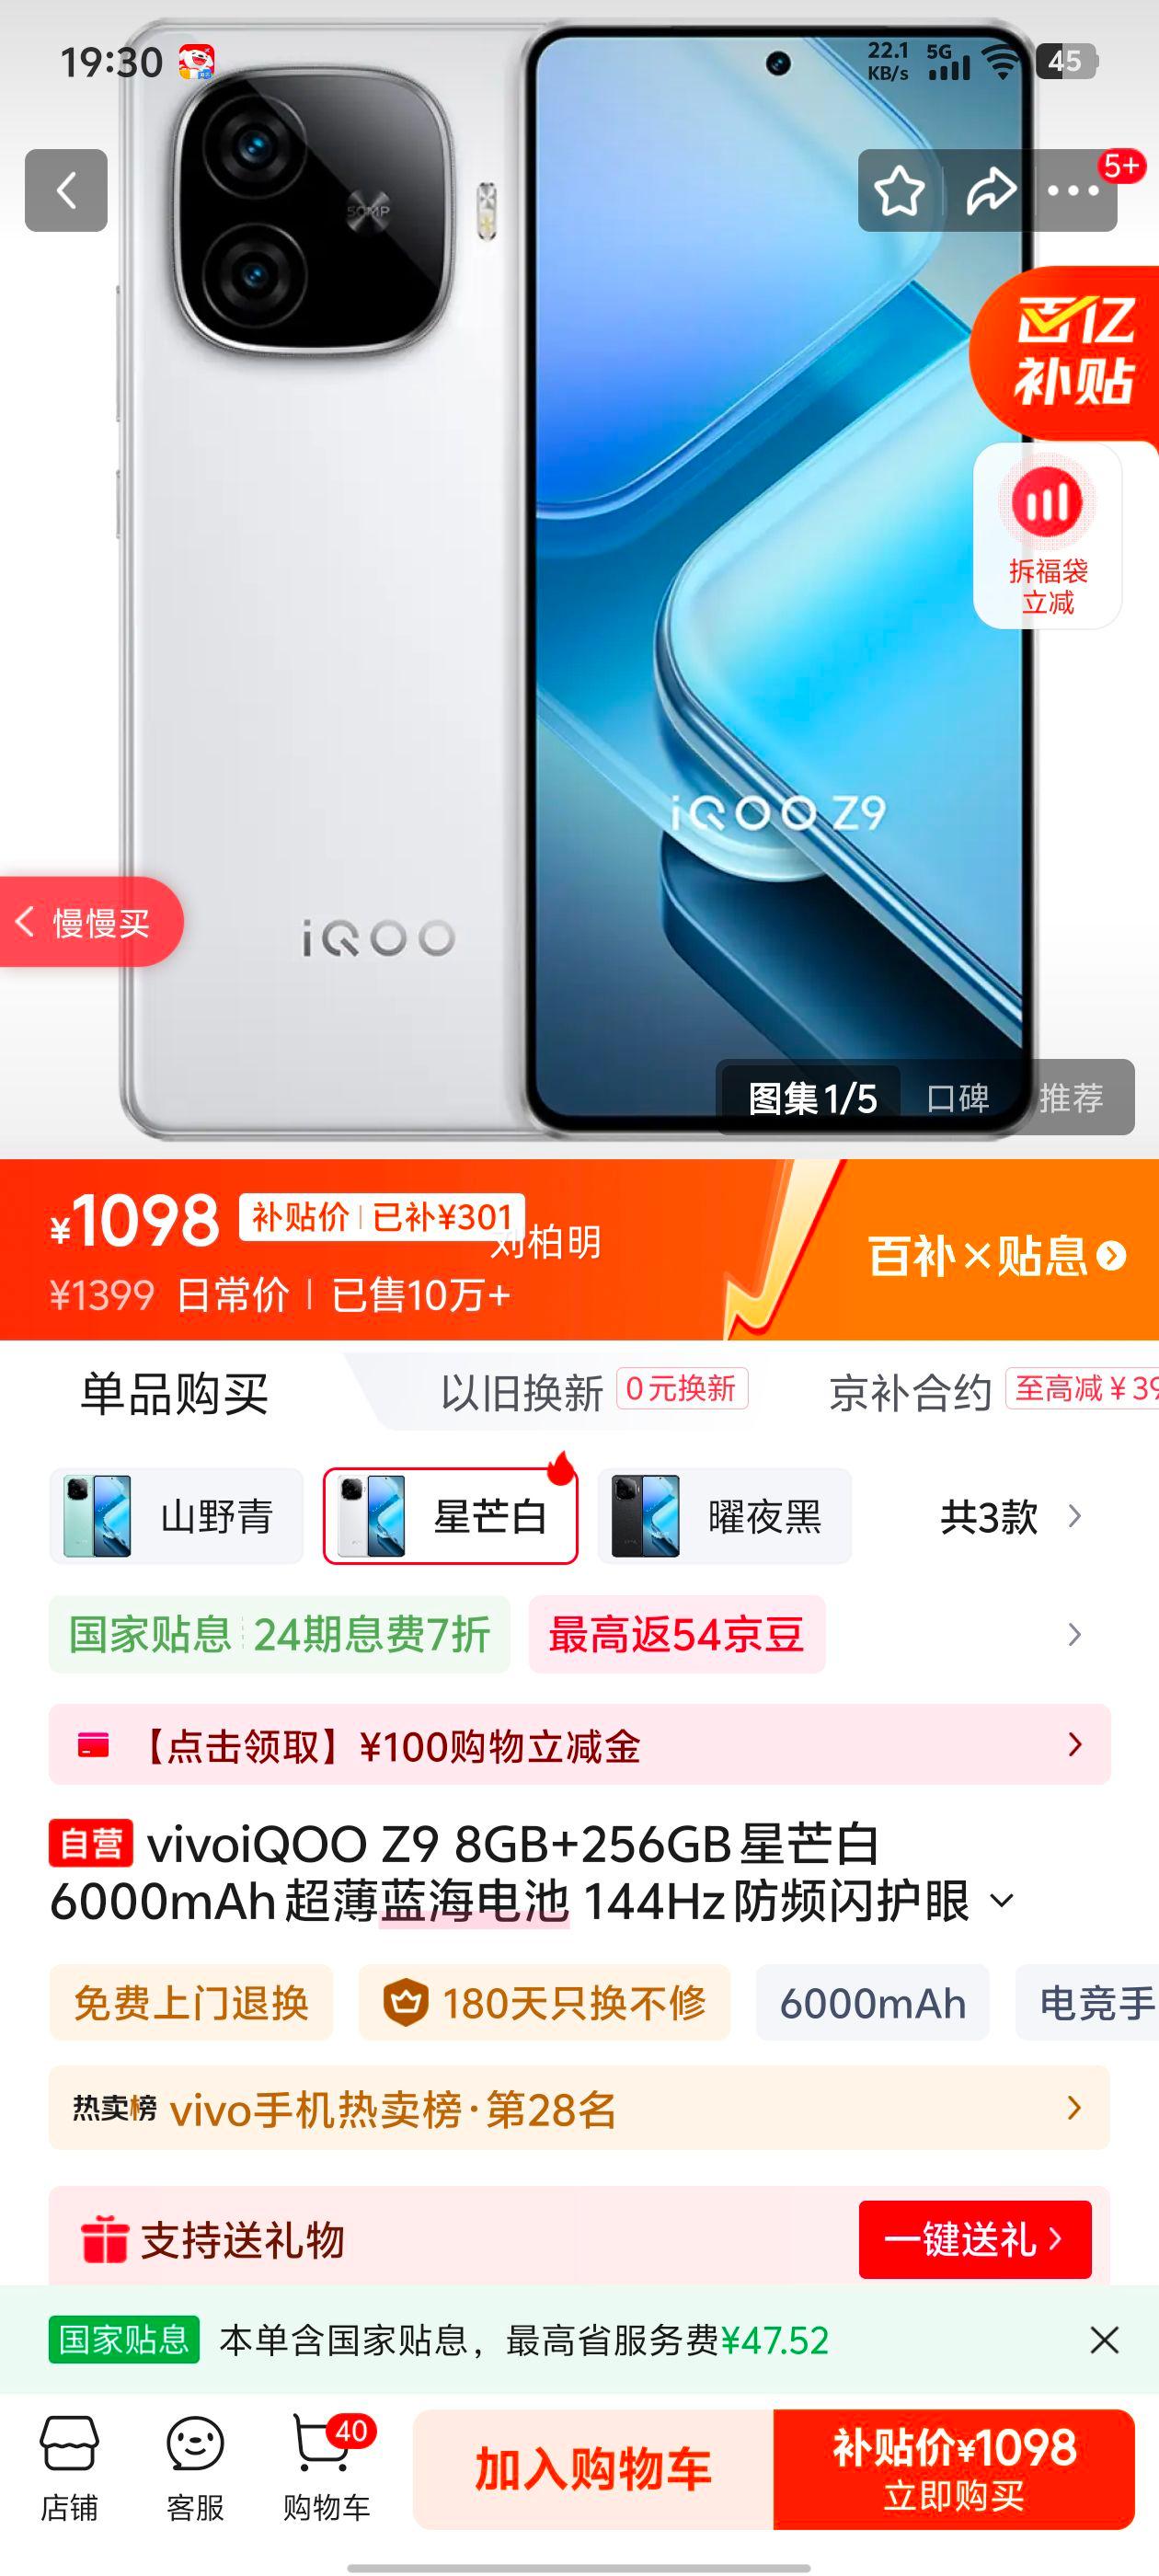Tap the 一键送礼 gift button

click(x=975, y=2240)
